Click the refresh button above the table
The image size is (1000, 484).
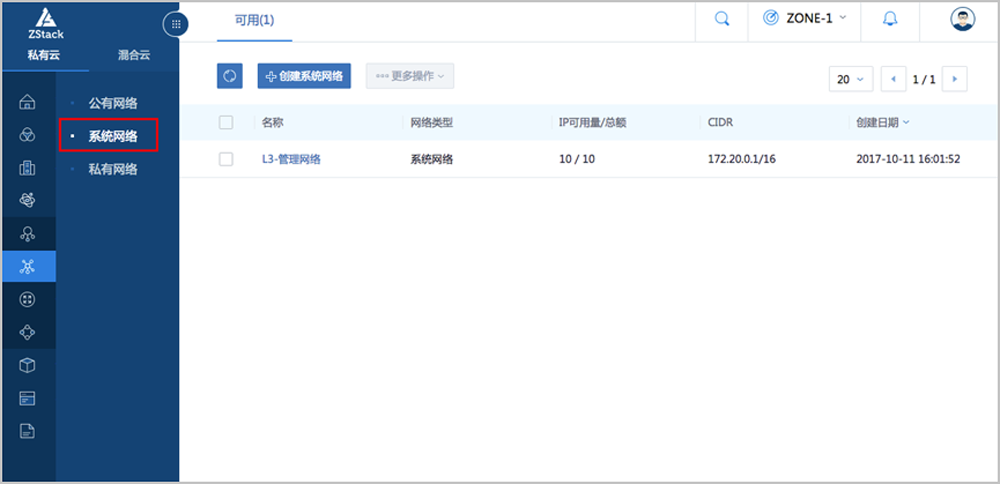click(x=229, y=76)
